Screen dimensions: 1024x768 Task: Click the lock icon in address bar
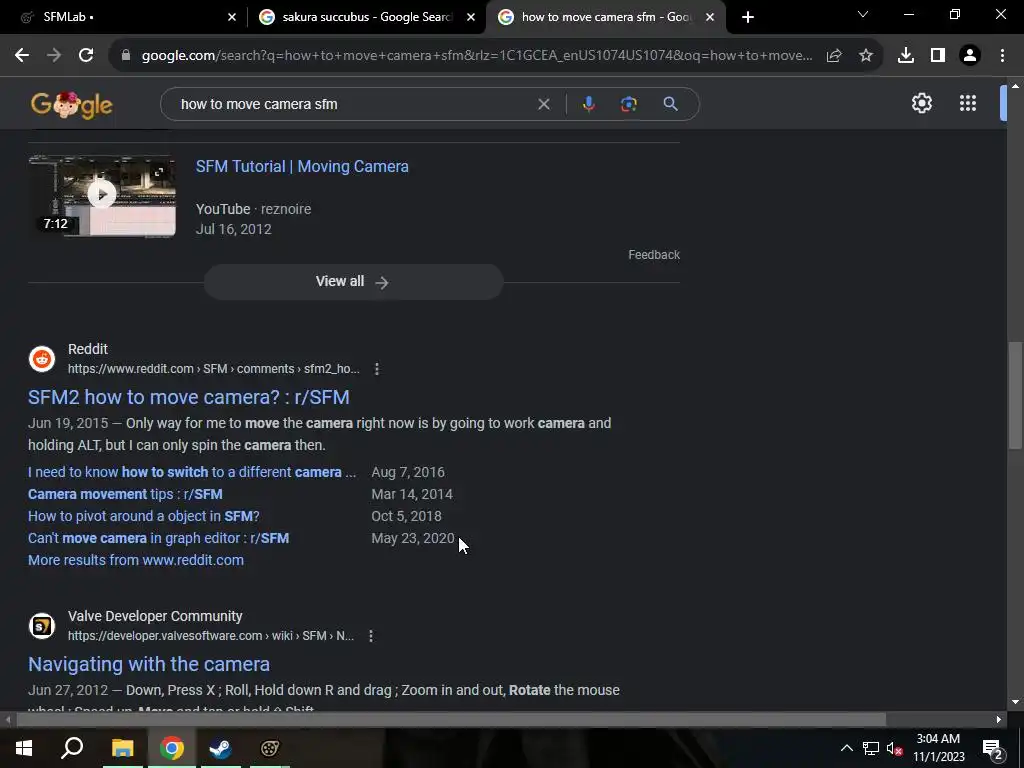point(126,56)
